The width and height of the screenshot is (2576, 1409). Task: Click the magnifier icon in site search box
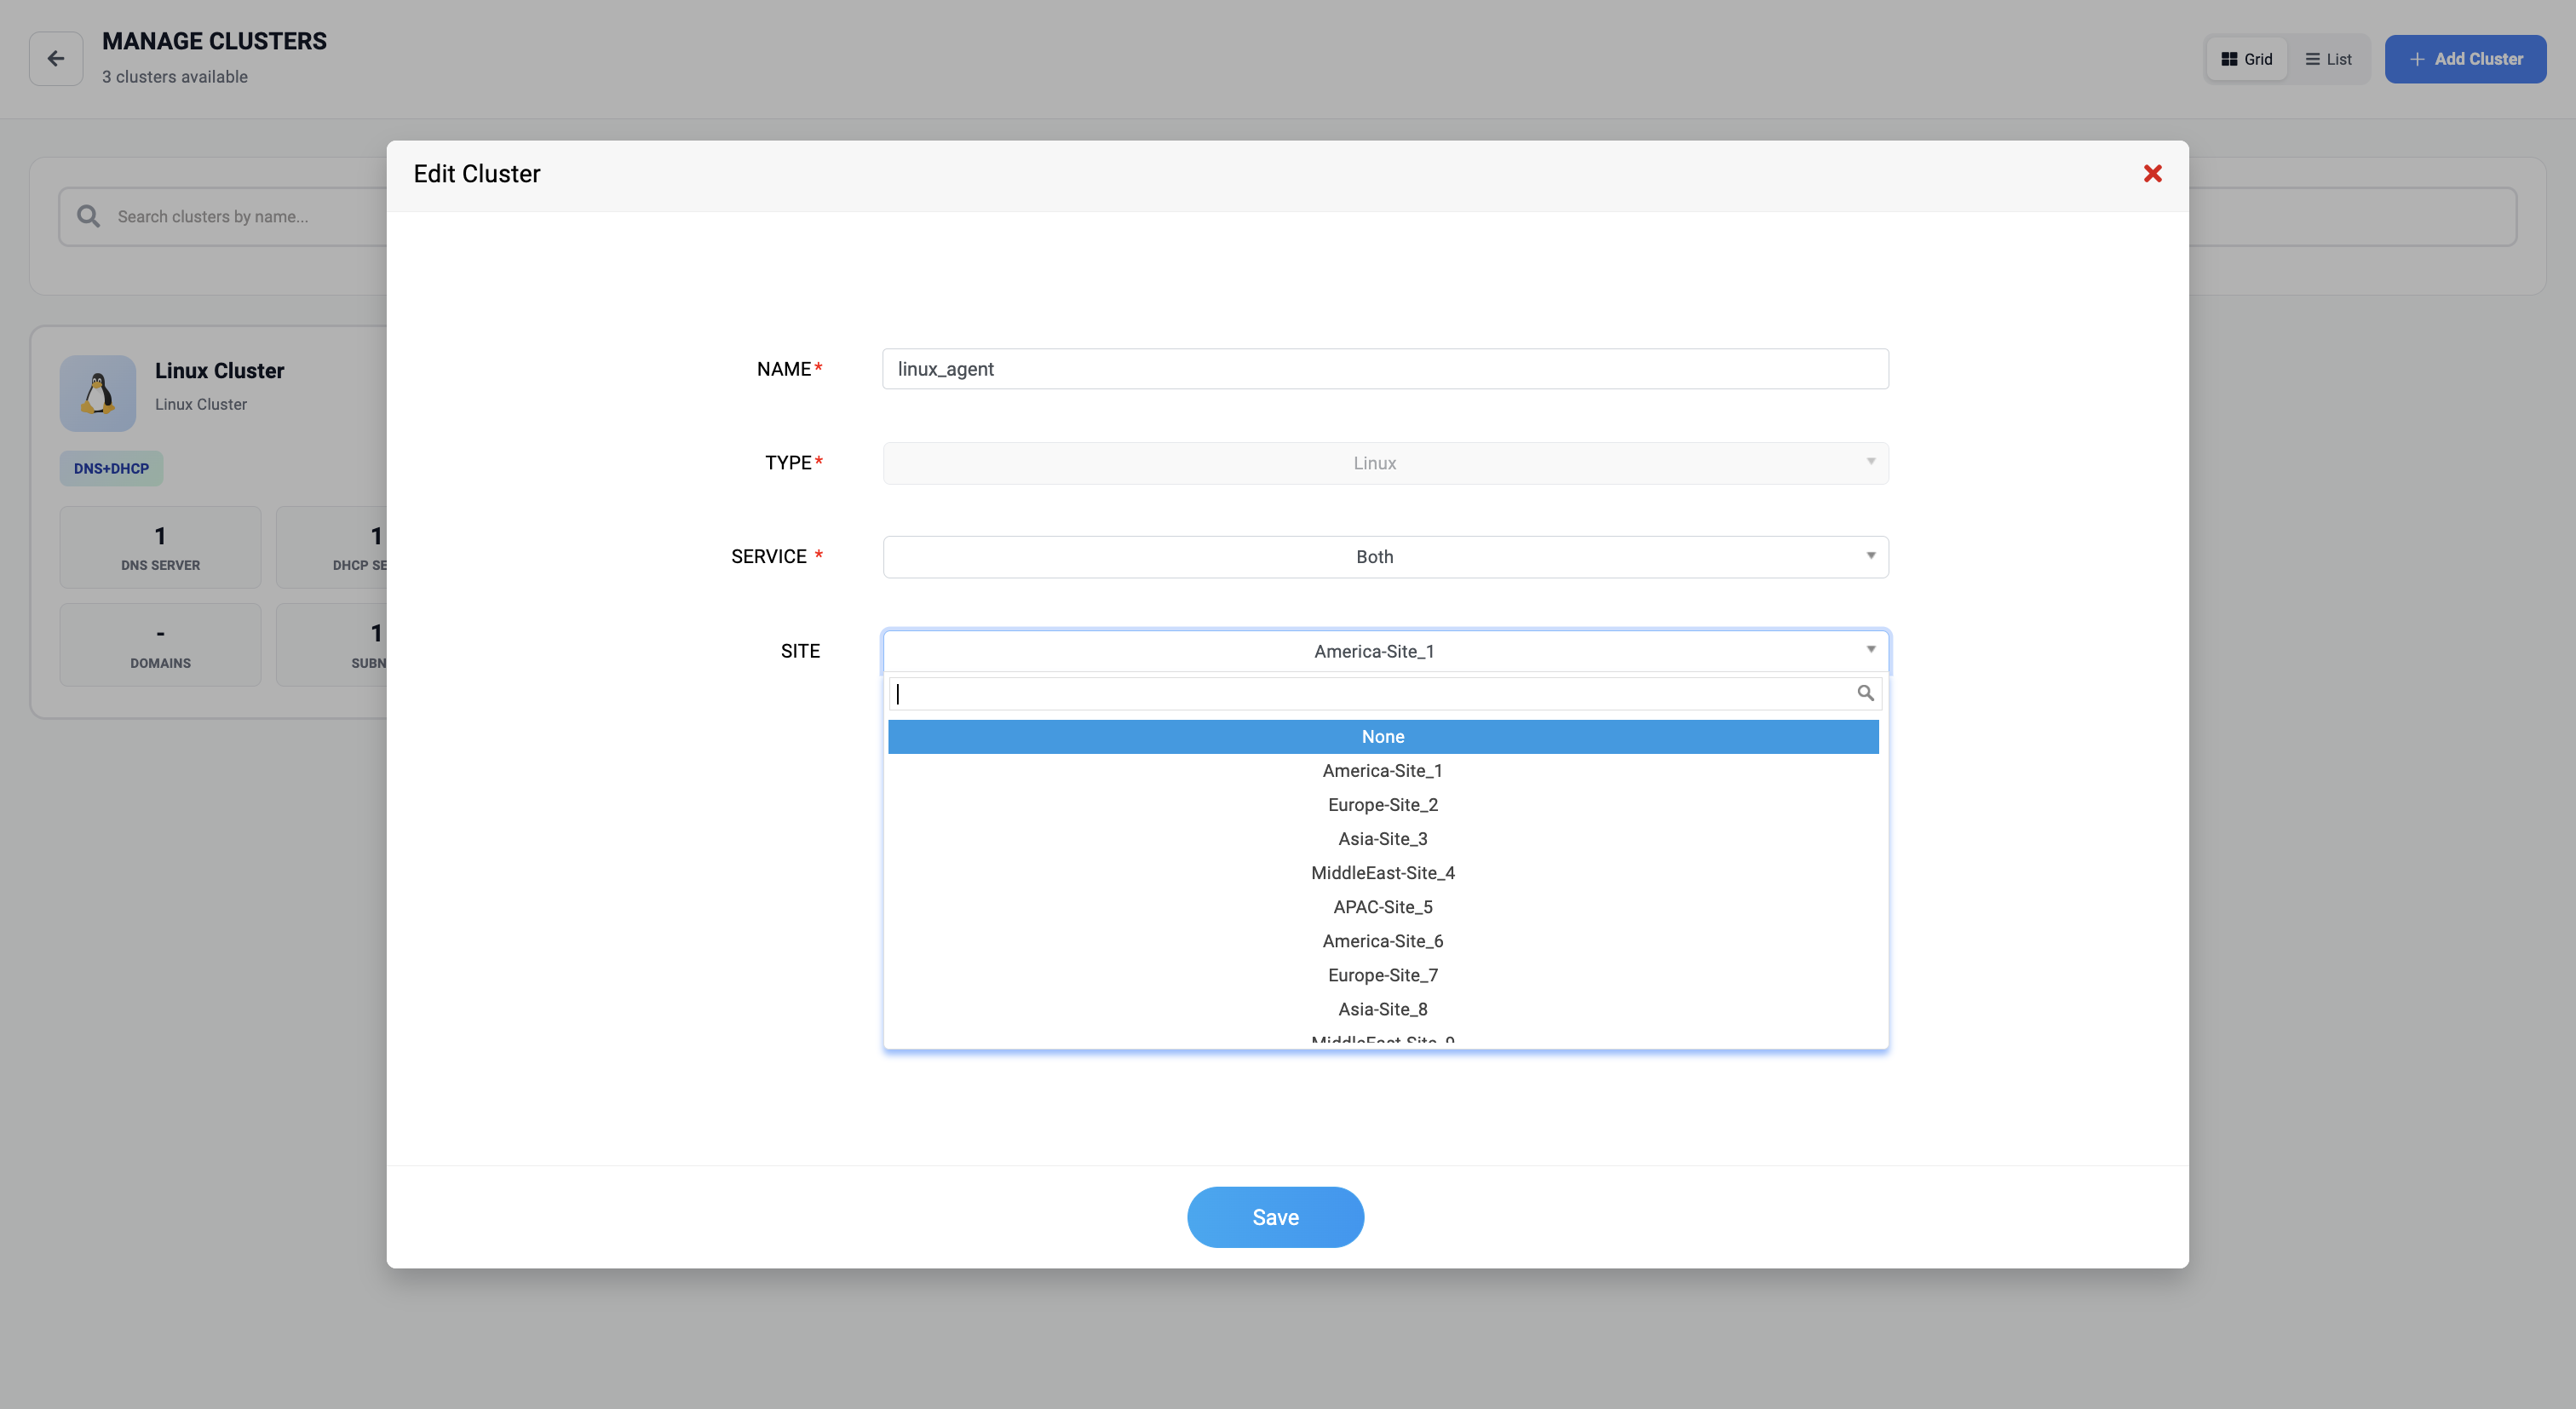1864,693
